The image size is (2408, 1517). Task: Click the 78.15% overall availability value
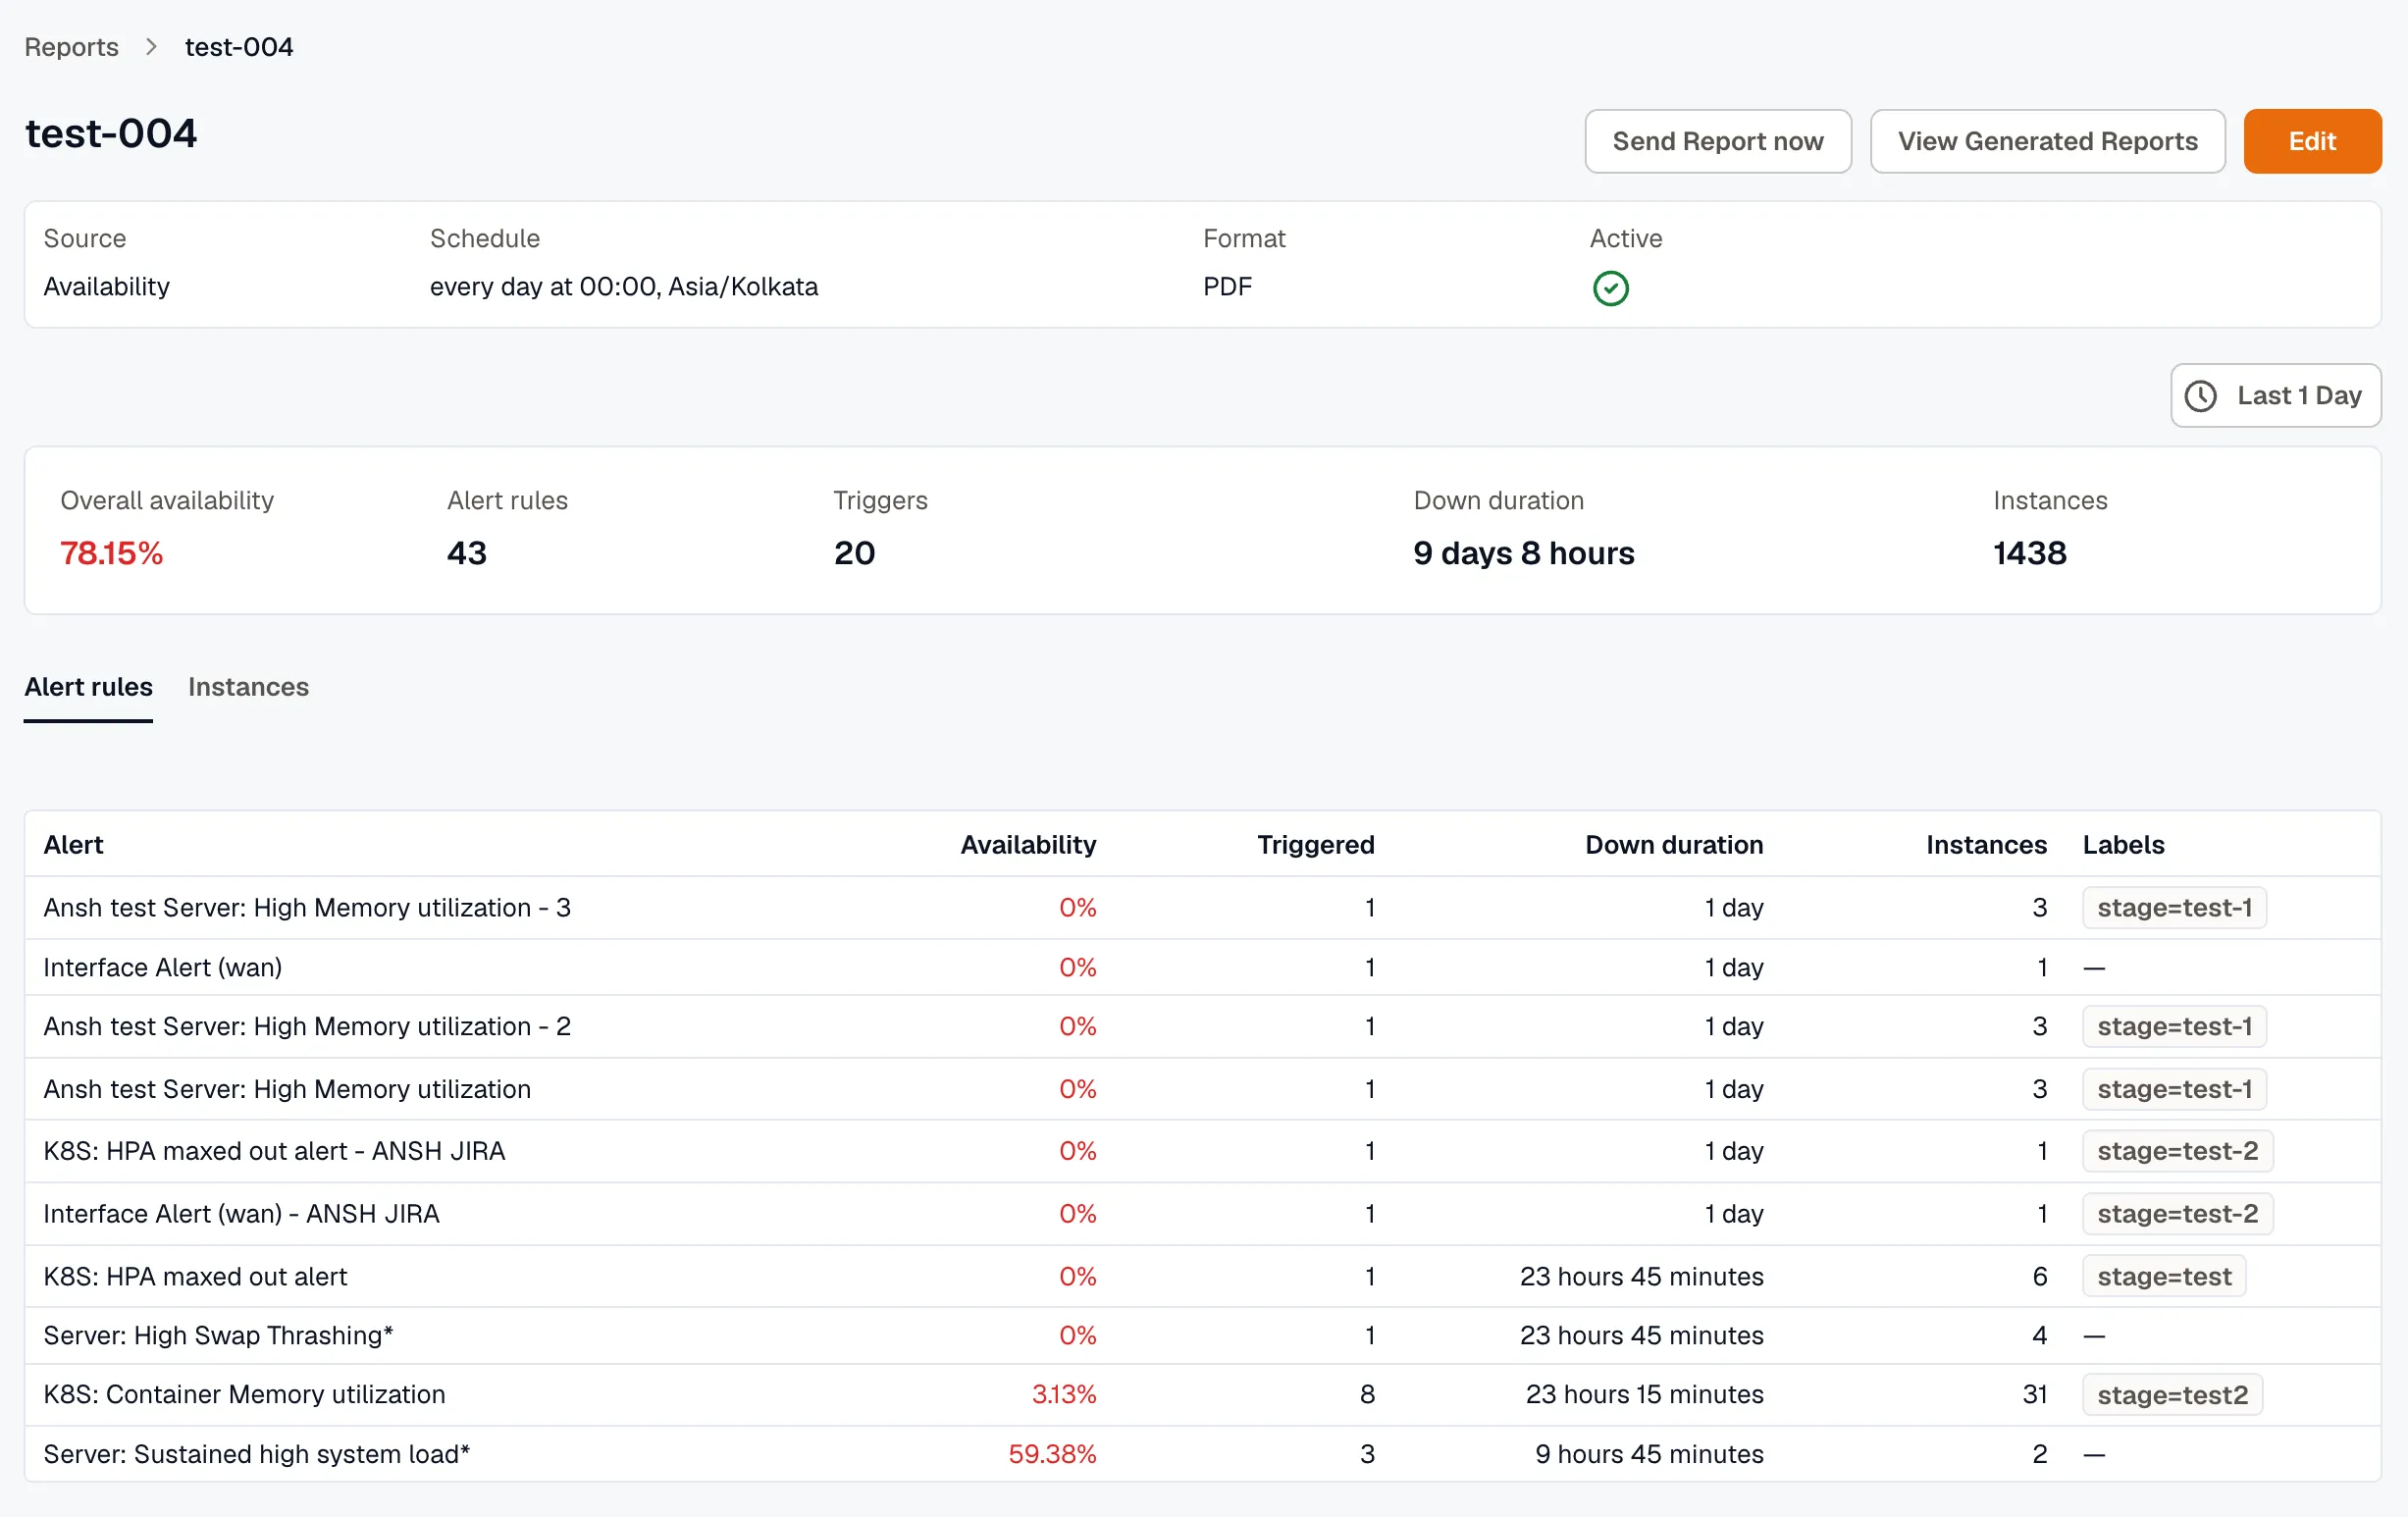point(111,553)
